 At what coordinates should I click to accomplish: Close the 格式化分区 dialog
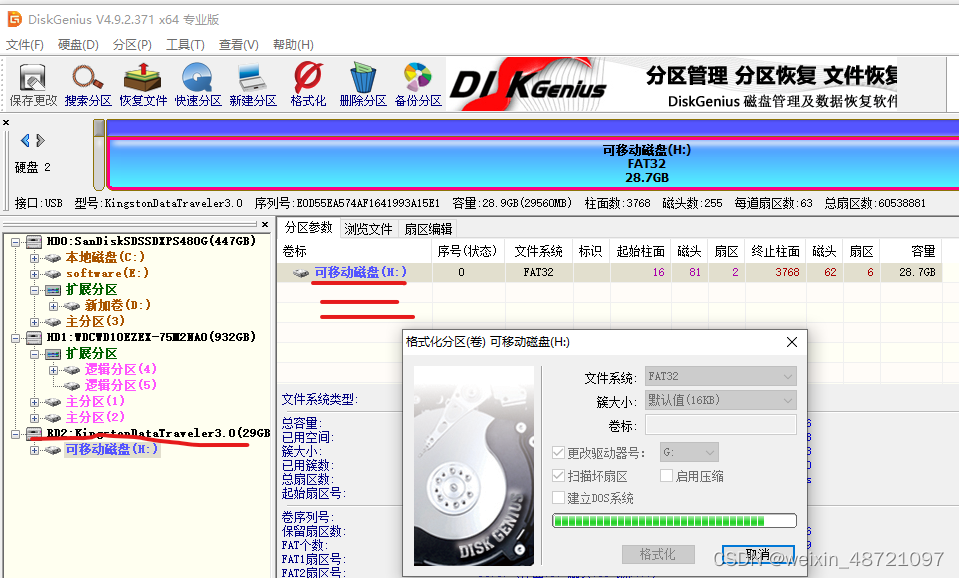[791, 342]
